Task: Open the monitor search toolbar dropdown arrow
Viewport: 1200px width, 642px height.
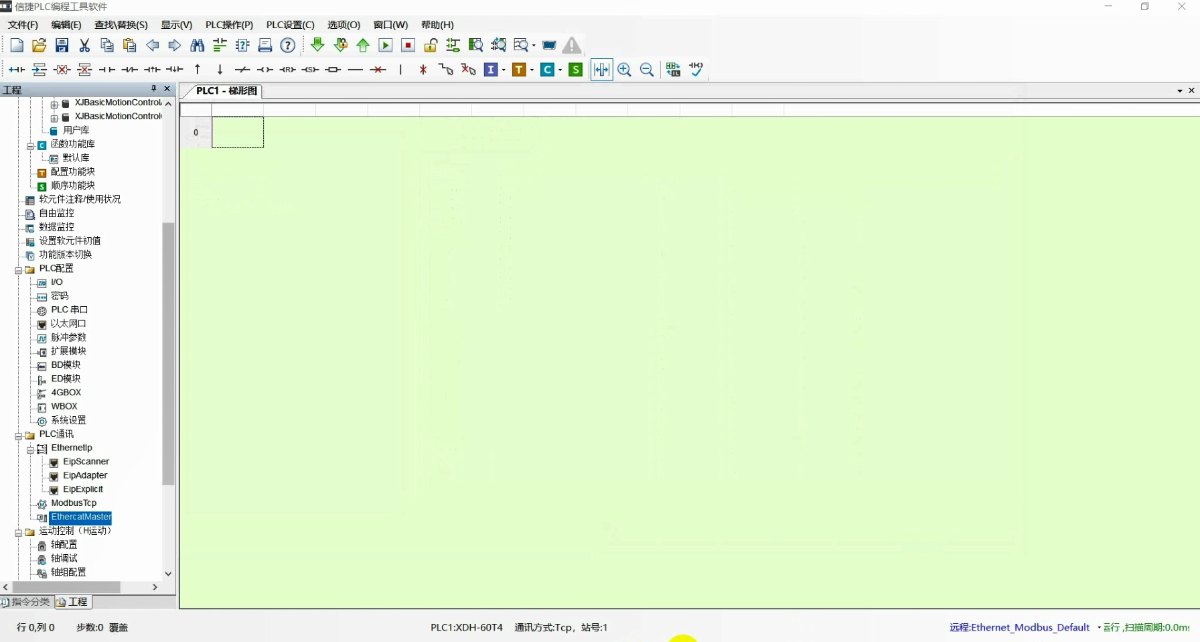Action: [x=534, y=46]
